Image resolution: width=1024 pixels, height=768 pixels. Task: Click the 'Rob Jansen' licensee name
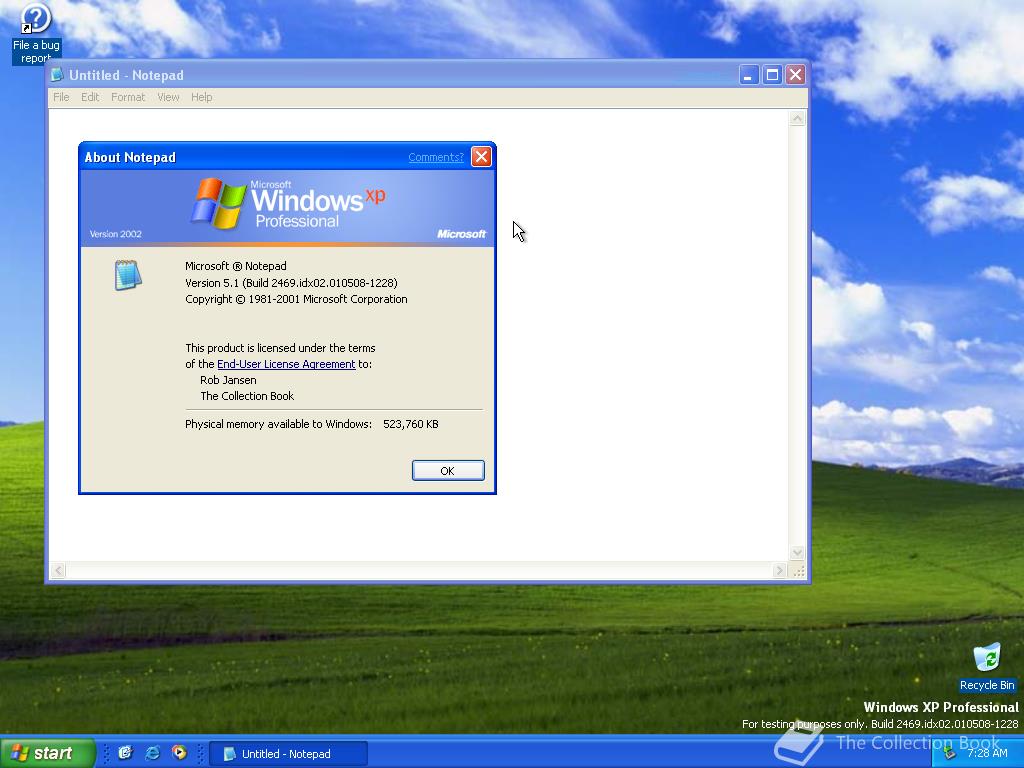228,380
